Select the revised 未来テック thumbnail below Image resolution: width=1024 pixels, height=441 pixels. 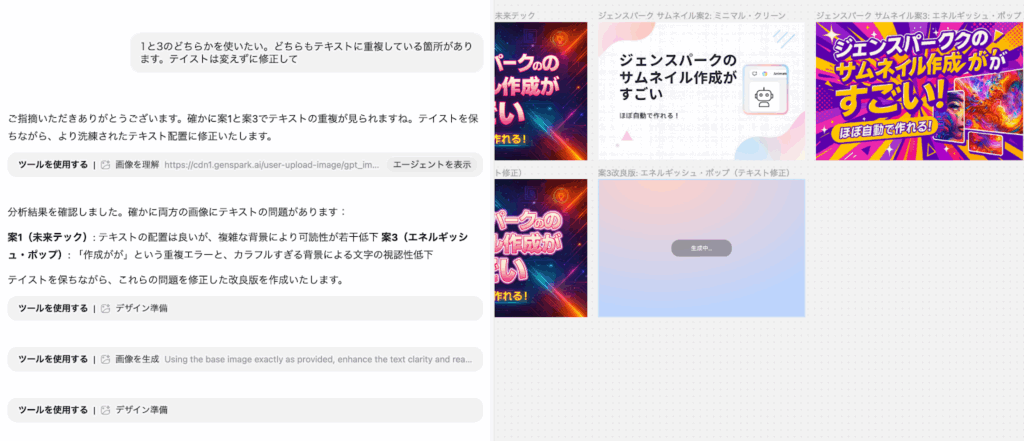541,248
